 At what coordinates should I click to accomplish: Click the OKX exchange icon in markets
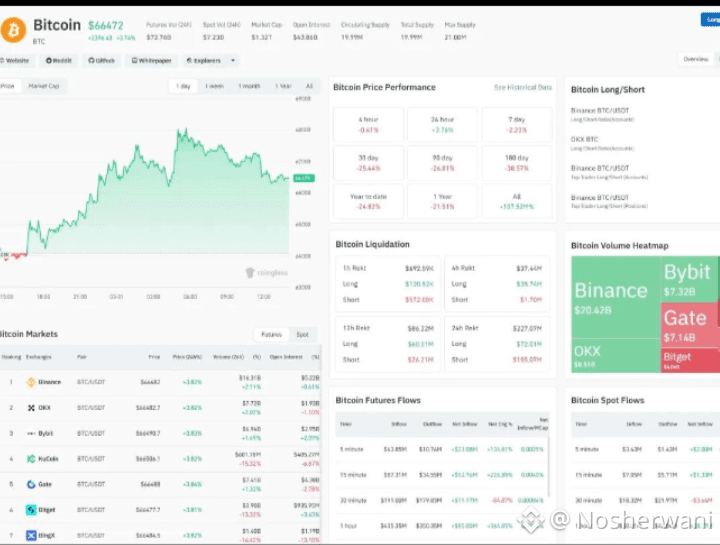tap(31, 408)
